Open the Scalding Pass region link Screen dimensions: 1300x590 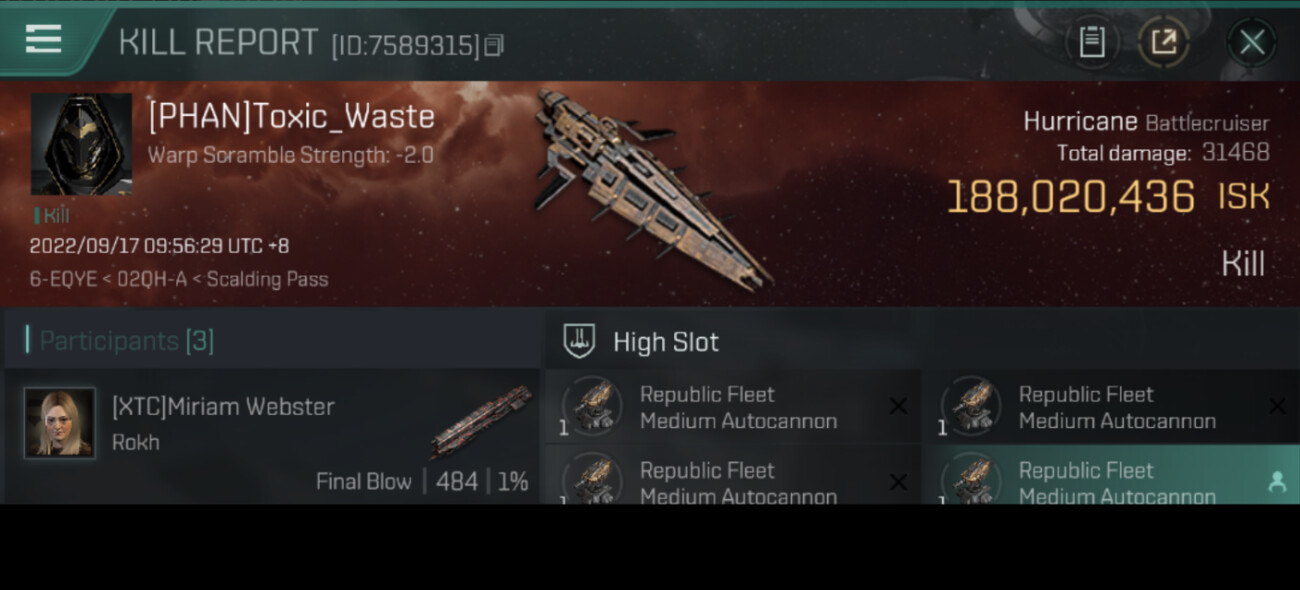pyautogui.click(x=268, y=279)
